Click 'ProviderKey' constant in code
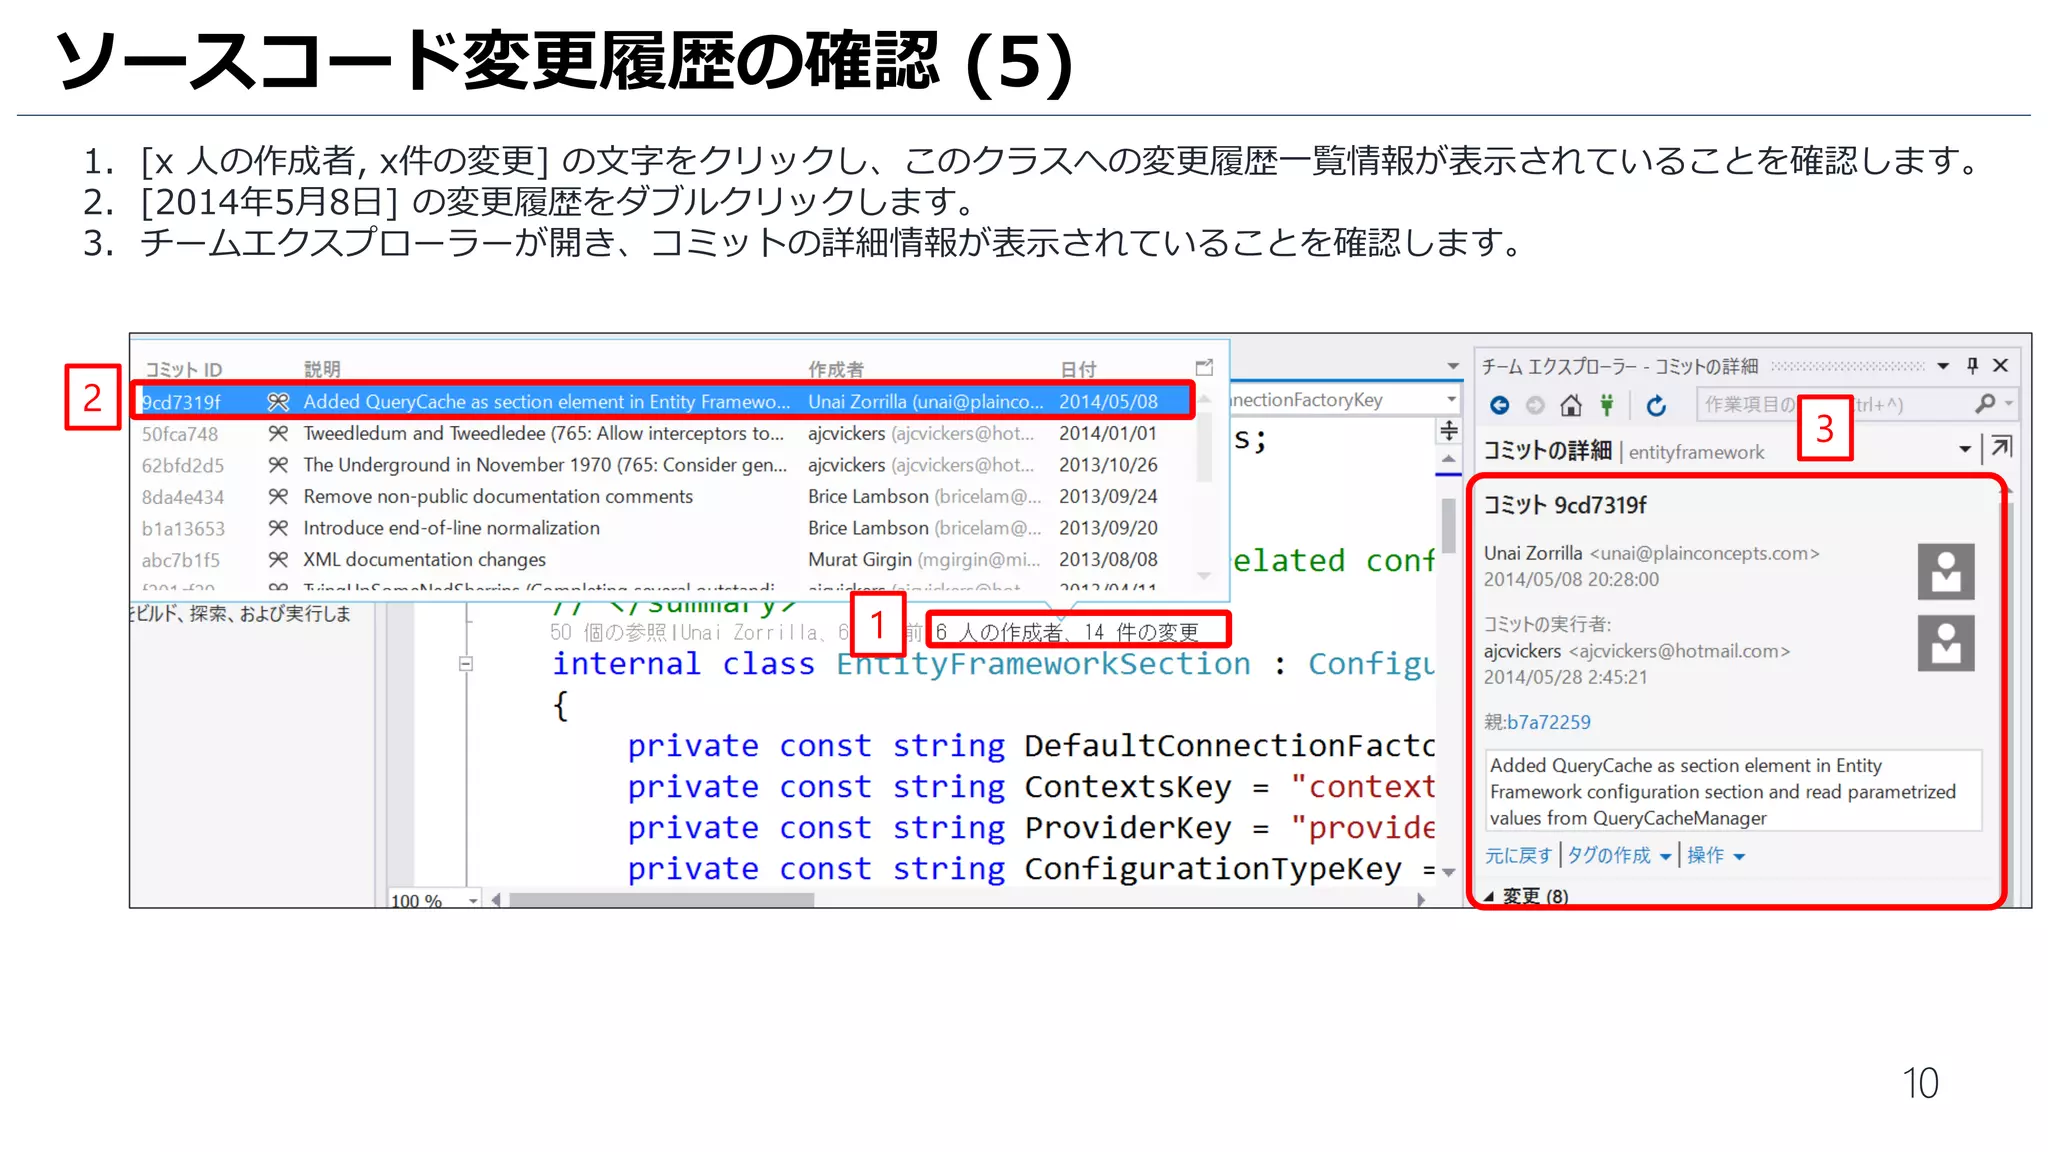2048x1152 pixels. [1128, 828]
